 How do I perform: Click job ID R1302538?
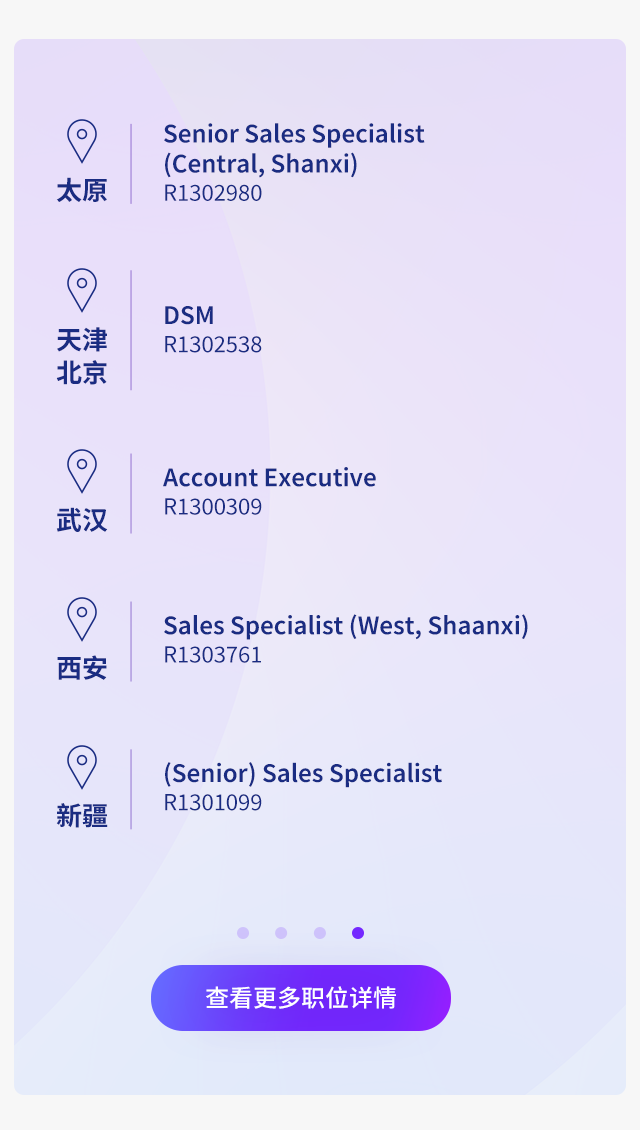pyautogui.click(x=213, y=344)
